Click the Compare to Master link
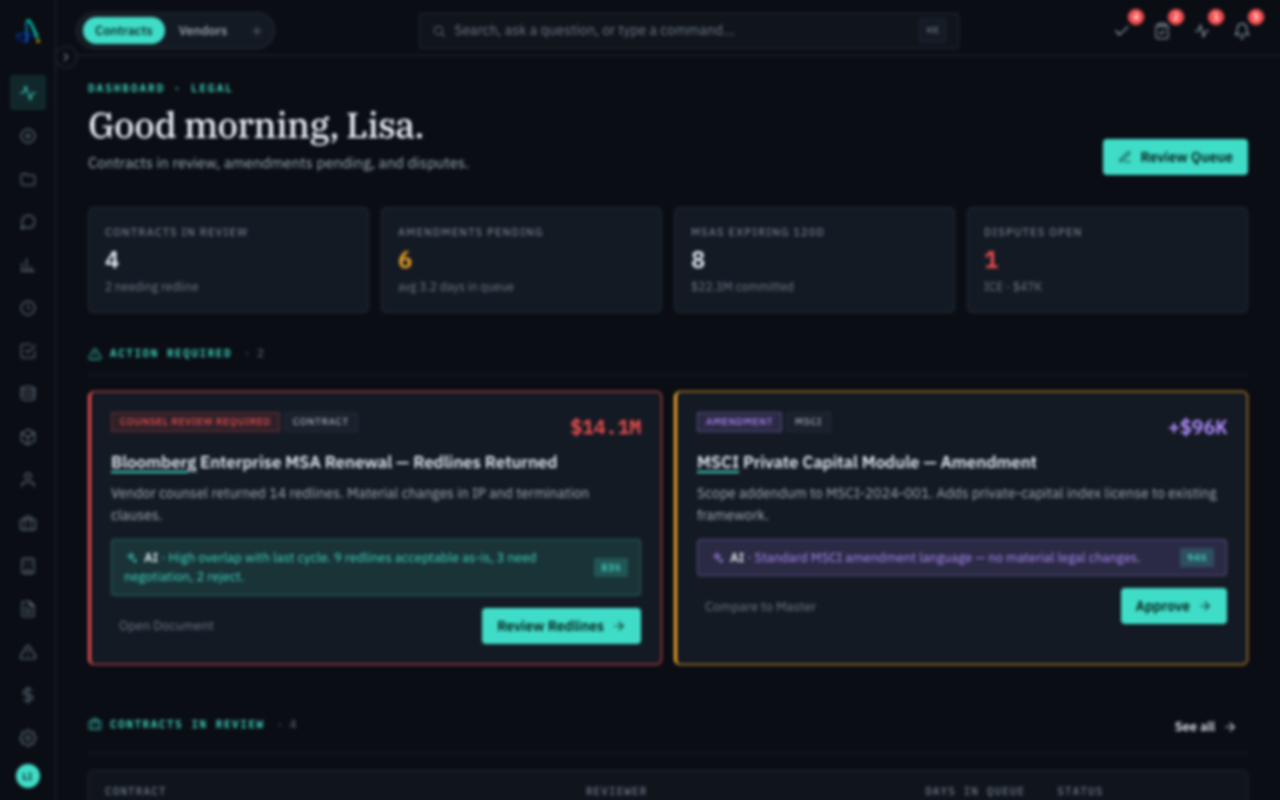 point(760,606)
